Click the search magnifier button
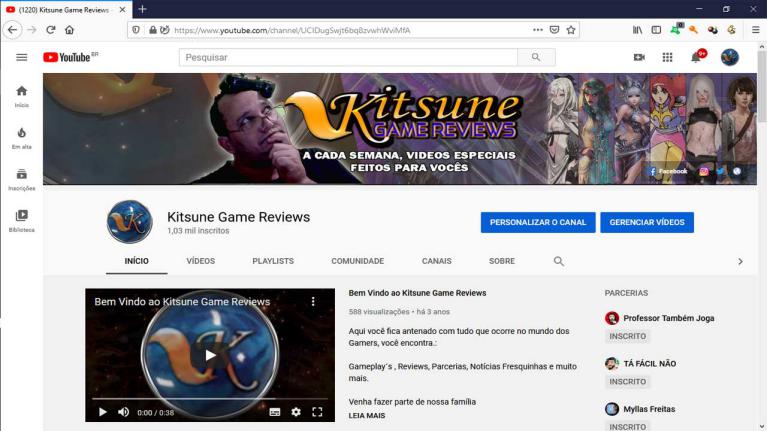 click(x=536, y=57)
